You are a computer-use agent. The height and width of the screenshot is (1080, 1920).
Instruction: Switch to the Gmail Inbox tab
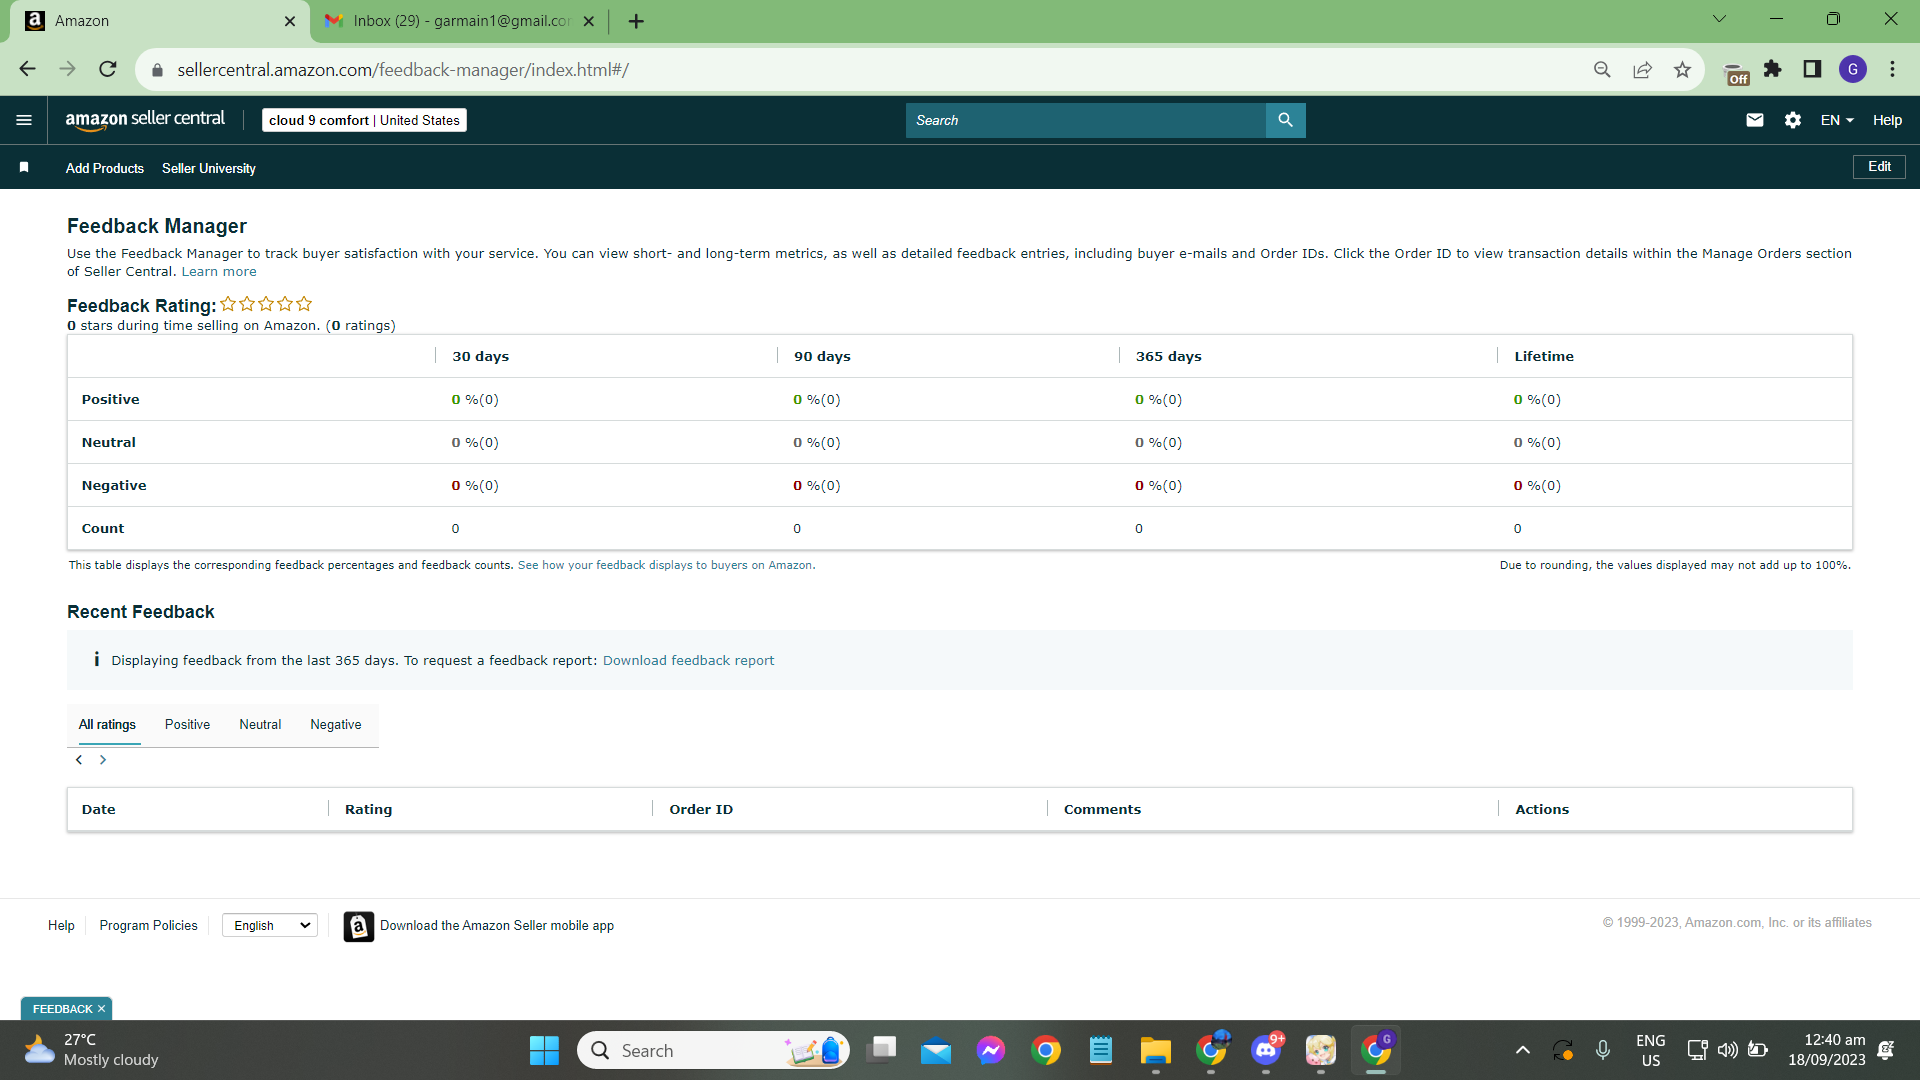click(x=460, y=21)
